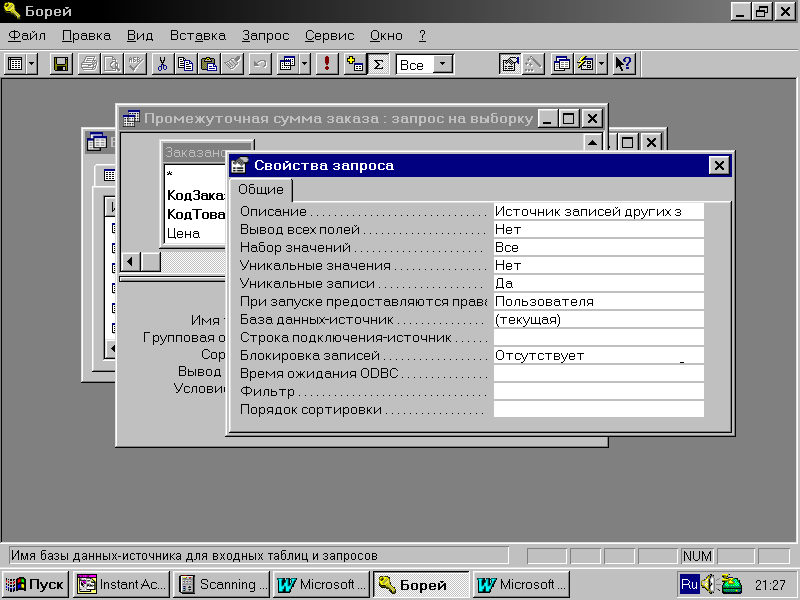Select the Общие tab in query properties
Image resolution: width=800 pixels, height=600 pixels.
[x=261, y=189]
